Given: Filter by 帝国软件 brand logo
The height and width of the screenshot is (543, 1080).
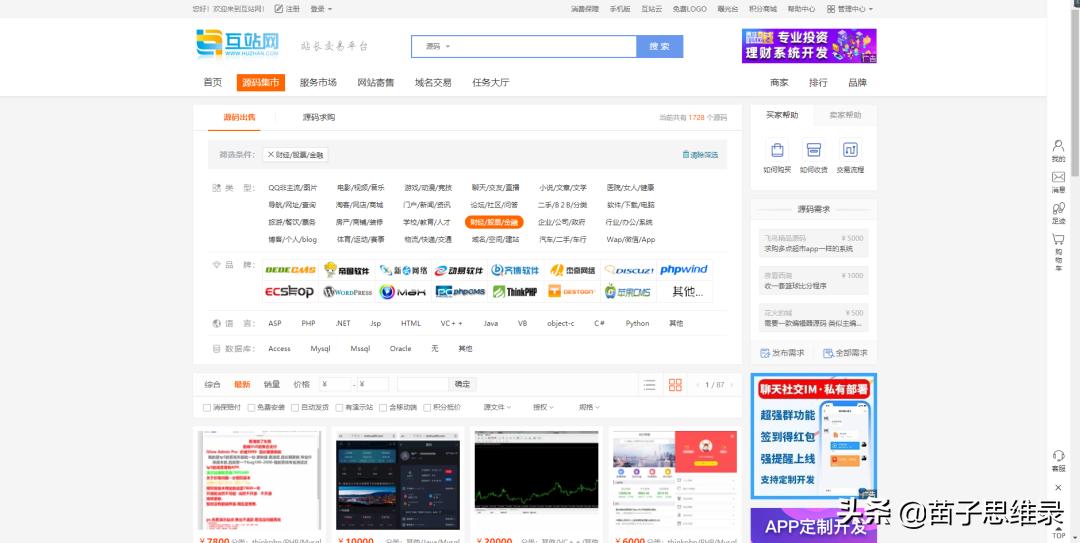Looking at the screenshot, I should [346, 270].
